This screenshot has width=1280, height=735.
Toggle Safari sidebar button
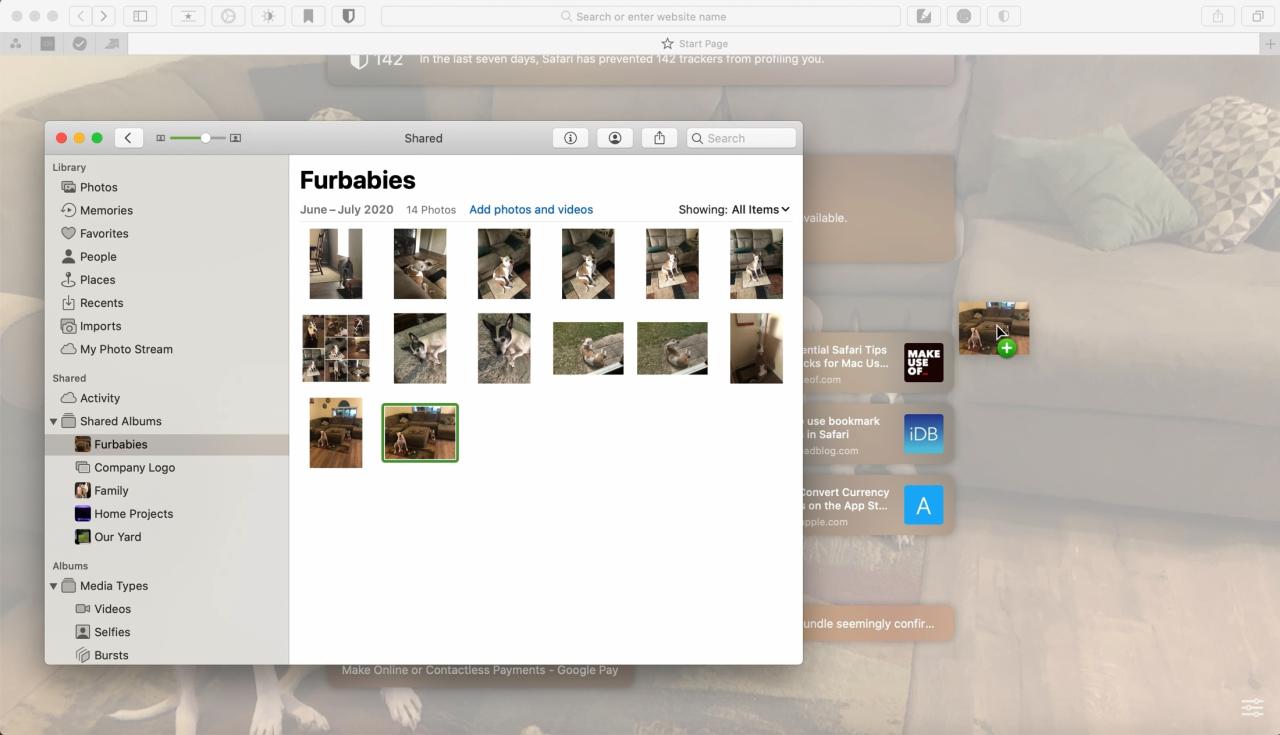[140, 16]
